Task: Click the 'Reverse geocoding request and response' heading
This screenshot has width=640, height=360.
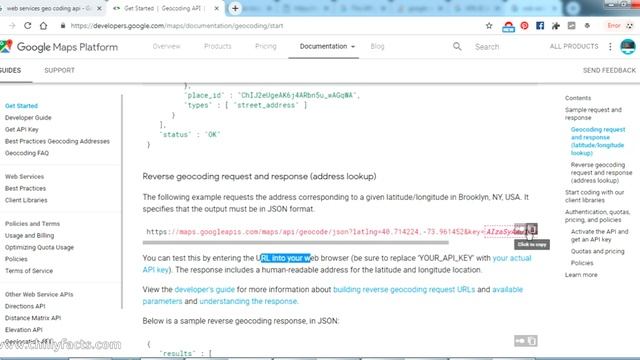Action: tap(259, 176)
